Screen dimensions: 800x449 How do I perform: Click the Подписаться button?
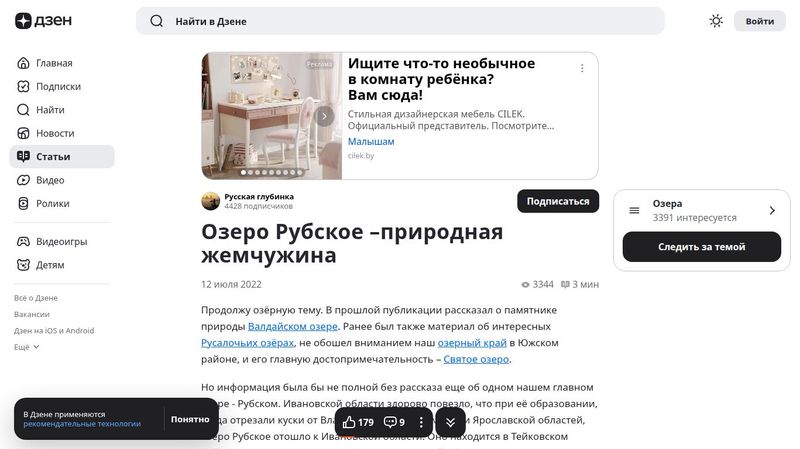(x=558, y=202)
